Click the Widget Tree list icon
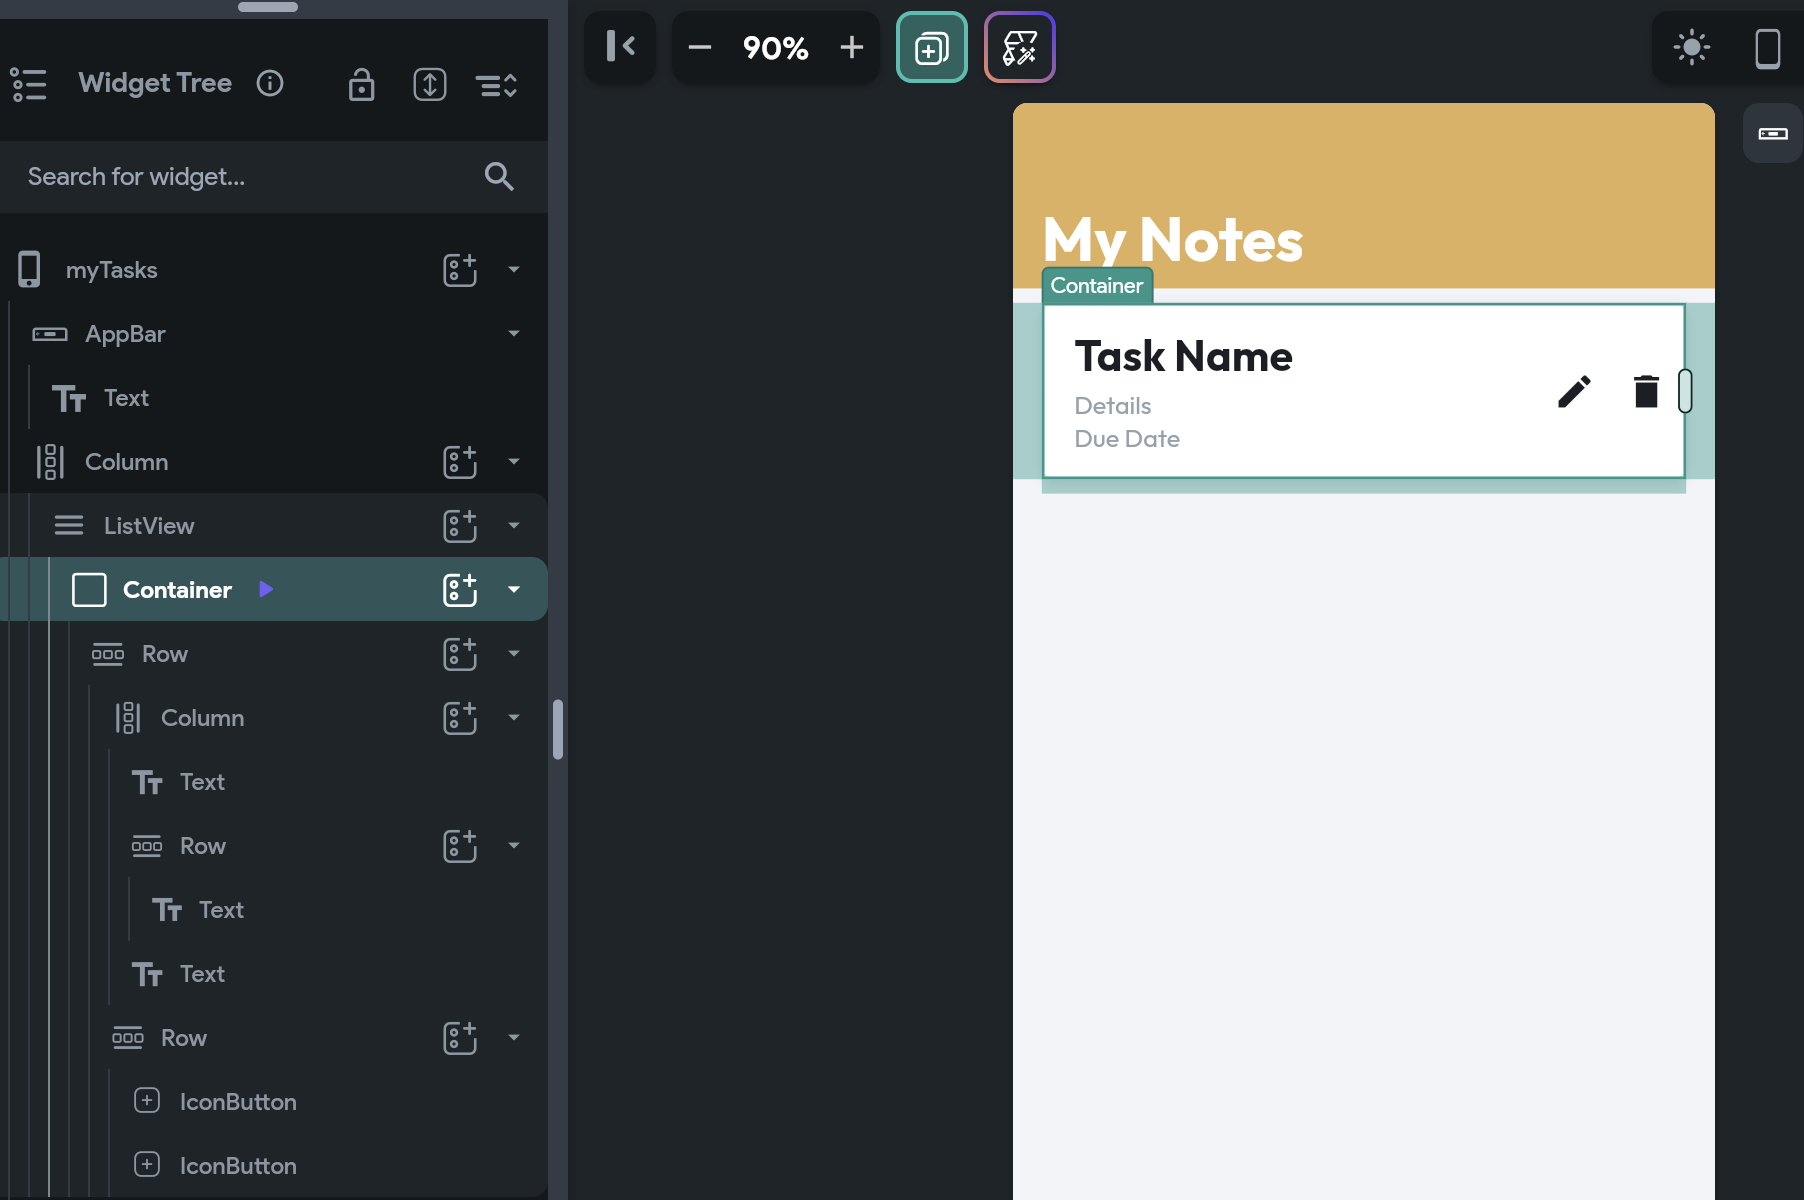Image resolution: width=1804 pixels, height=1200 pixels. pos(29,84)
